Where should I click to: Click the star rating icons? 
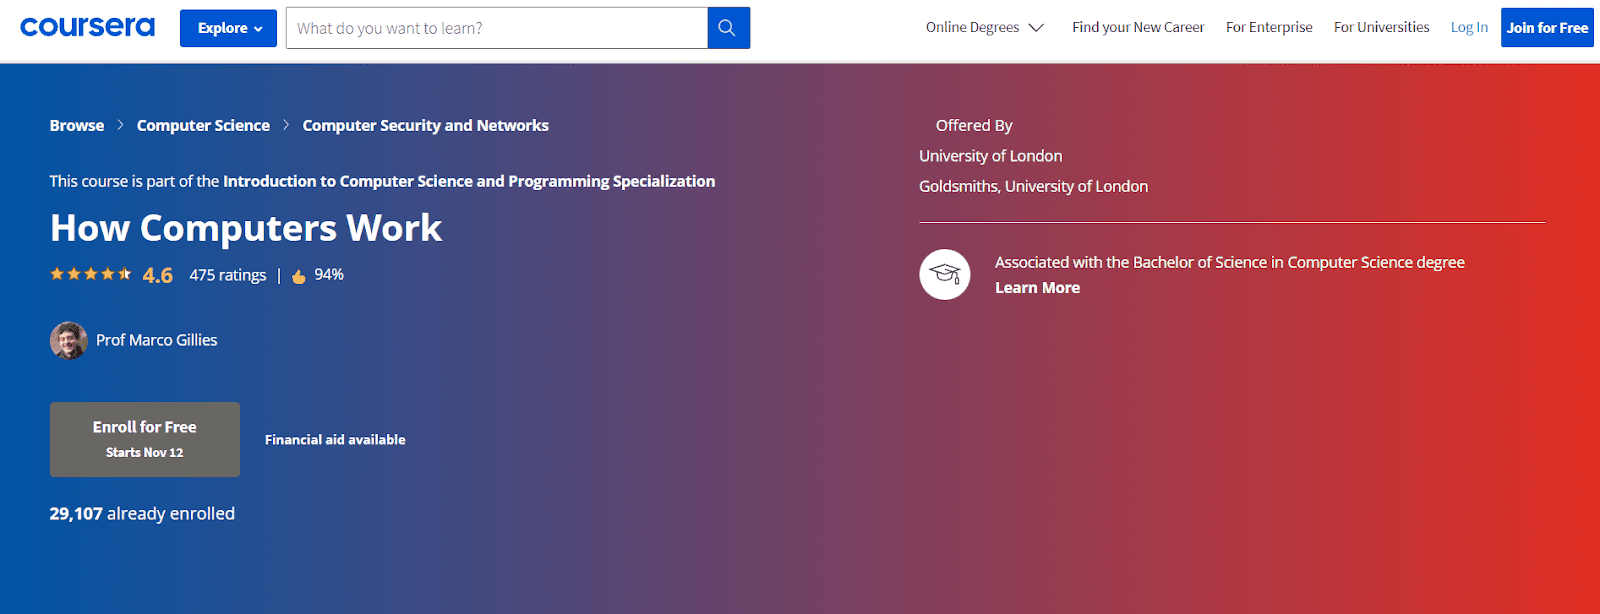click(90, 274)
